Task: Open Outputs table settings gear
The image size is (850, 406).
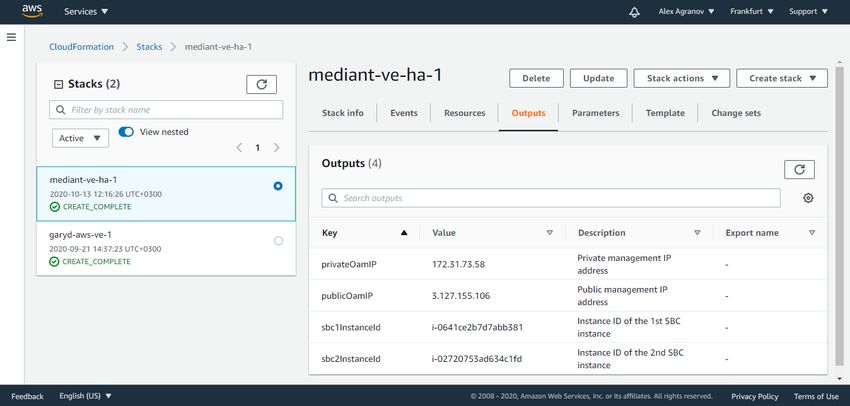Action: 808,198
